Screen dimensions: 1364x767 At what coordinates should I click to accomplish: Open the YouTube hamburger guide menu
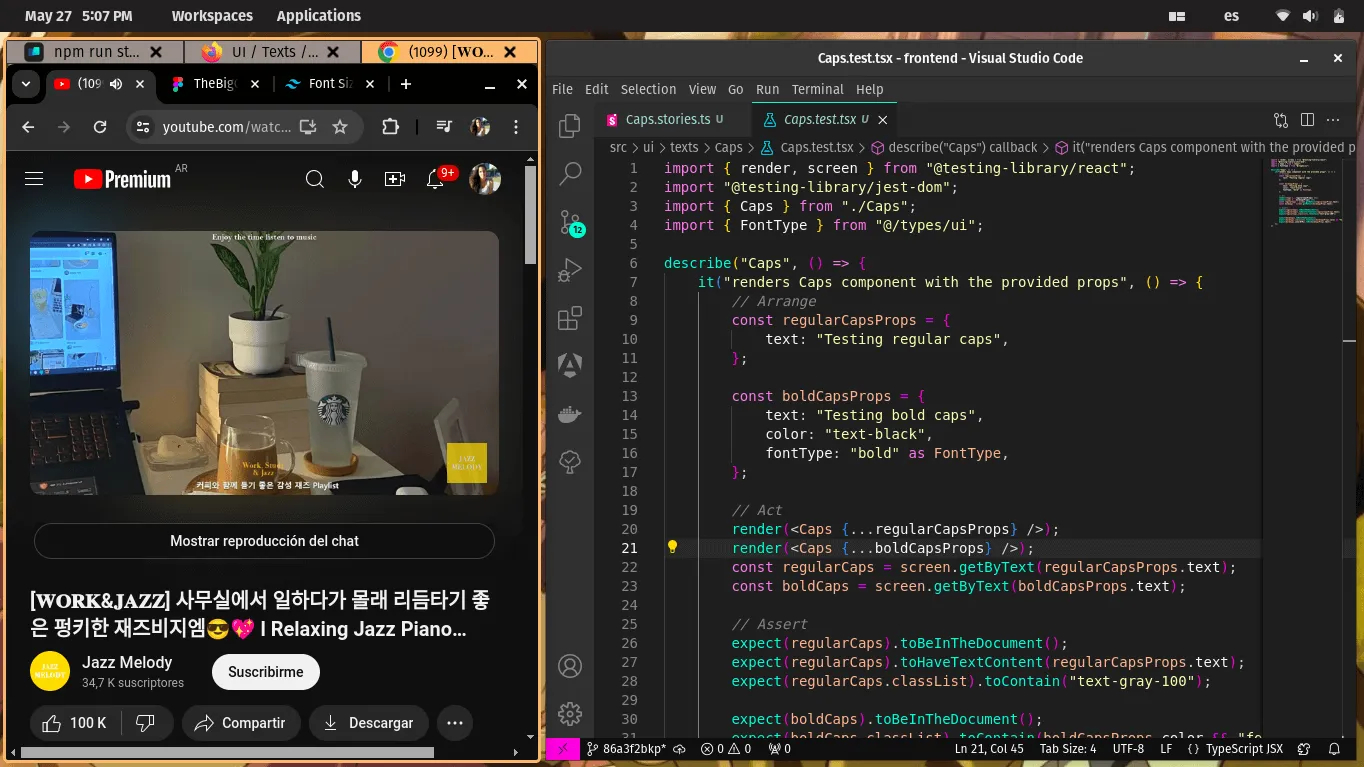[34, 179]
